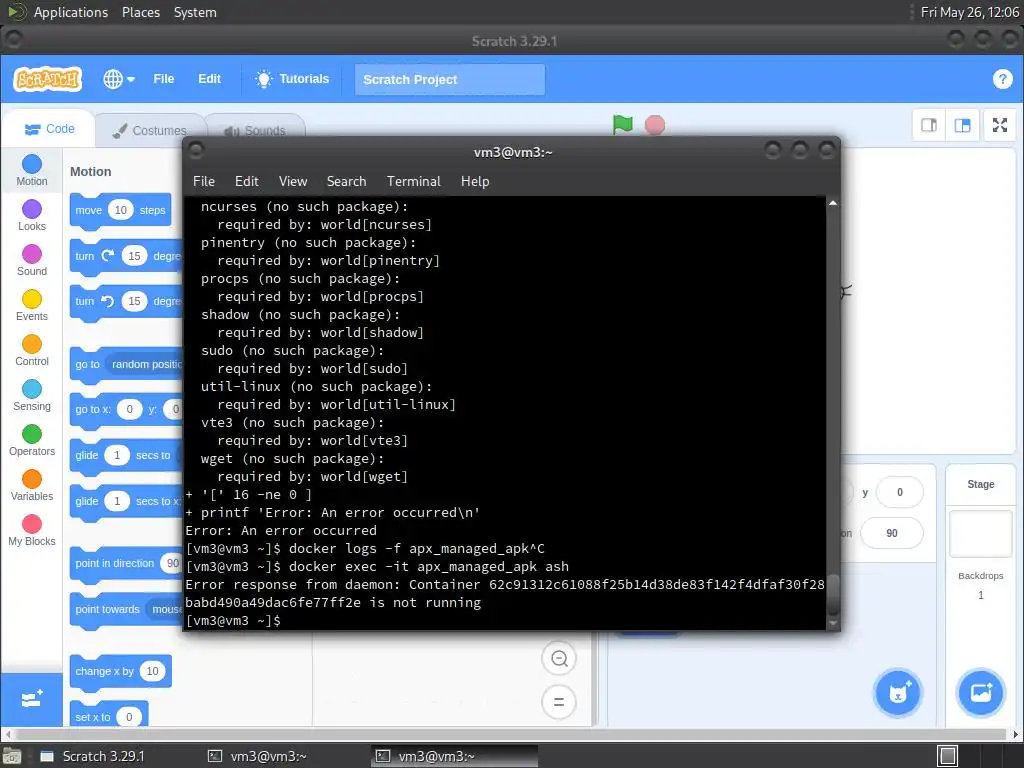Open the terminal View menu
Viewport: 1024px width, 768px height.
tap(293, 181)
